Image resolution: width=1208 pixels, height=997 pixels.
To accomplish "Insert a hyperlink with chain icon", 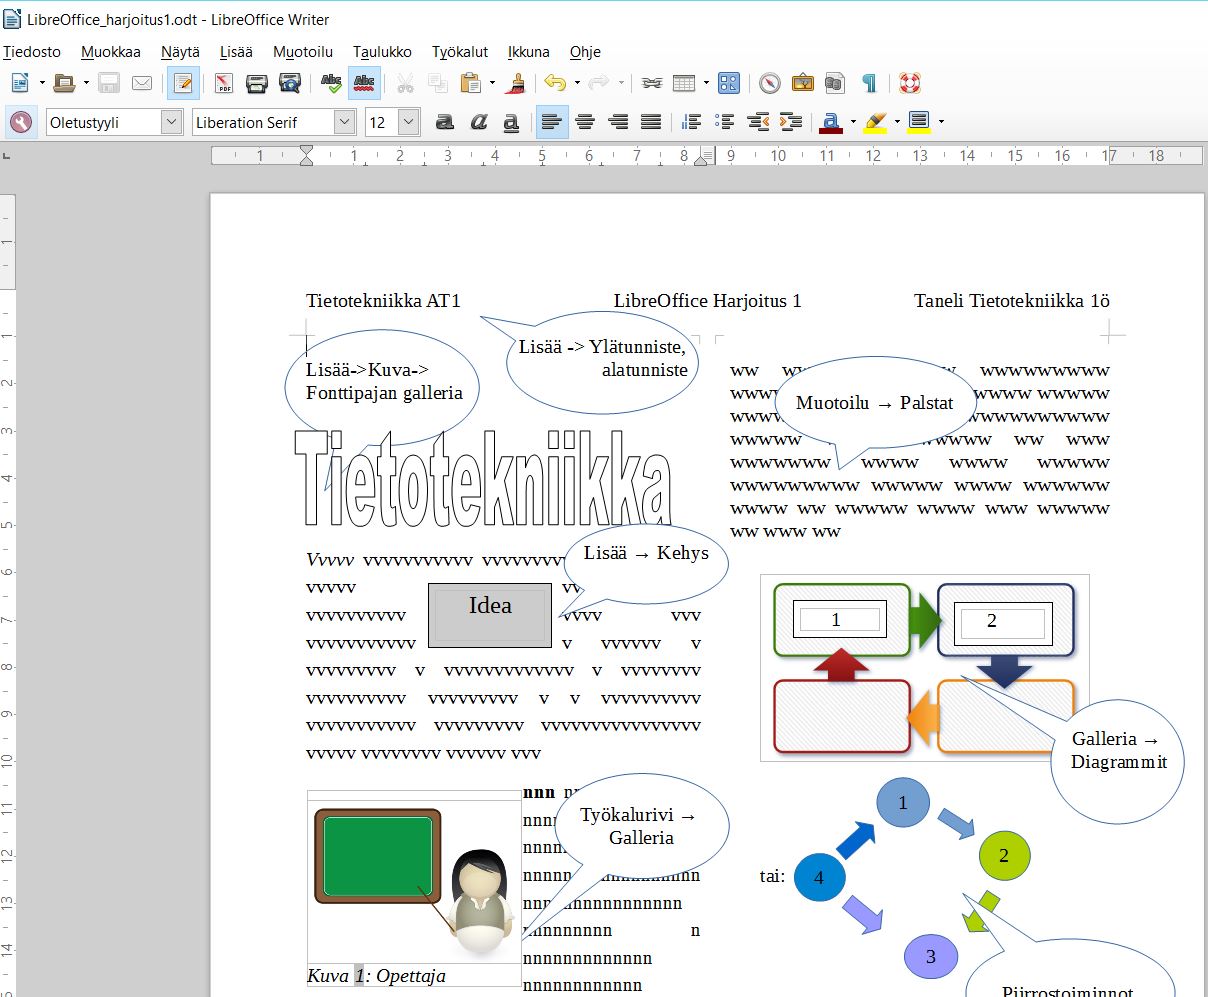I will tap(651, 83).
